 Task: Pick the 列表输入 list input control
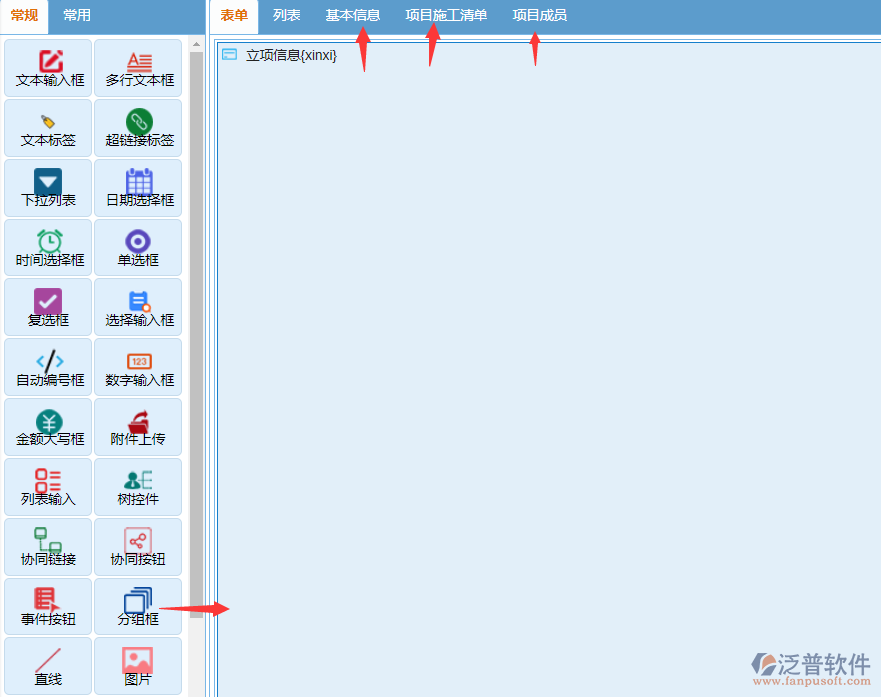click(48, 487)
